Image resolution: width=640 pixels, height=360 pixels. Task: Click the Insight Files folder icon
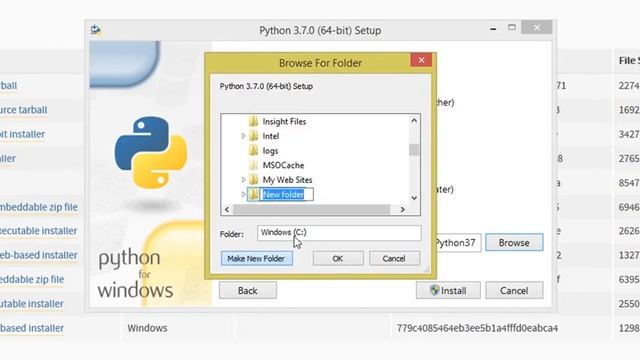click(x=253, y=121)
